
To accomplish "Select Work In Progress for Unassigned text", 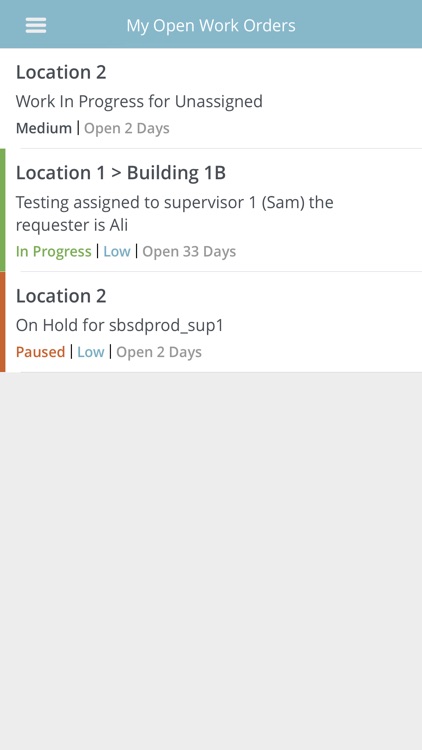I will coord(139,101).
